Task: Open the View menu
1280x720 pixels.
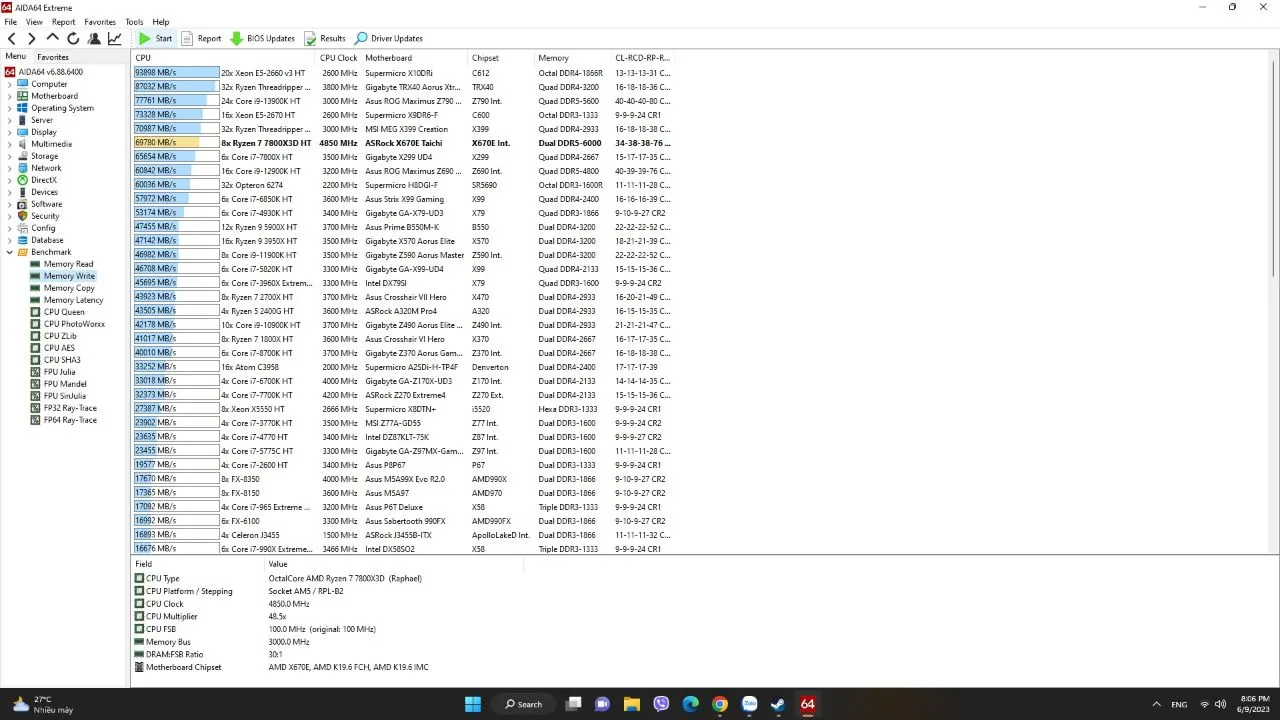Action: (x=34, y=22)
